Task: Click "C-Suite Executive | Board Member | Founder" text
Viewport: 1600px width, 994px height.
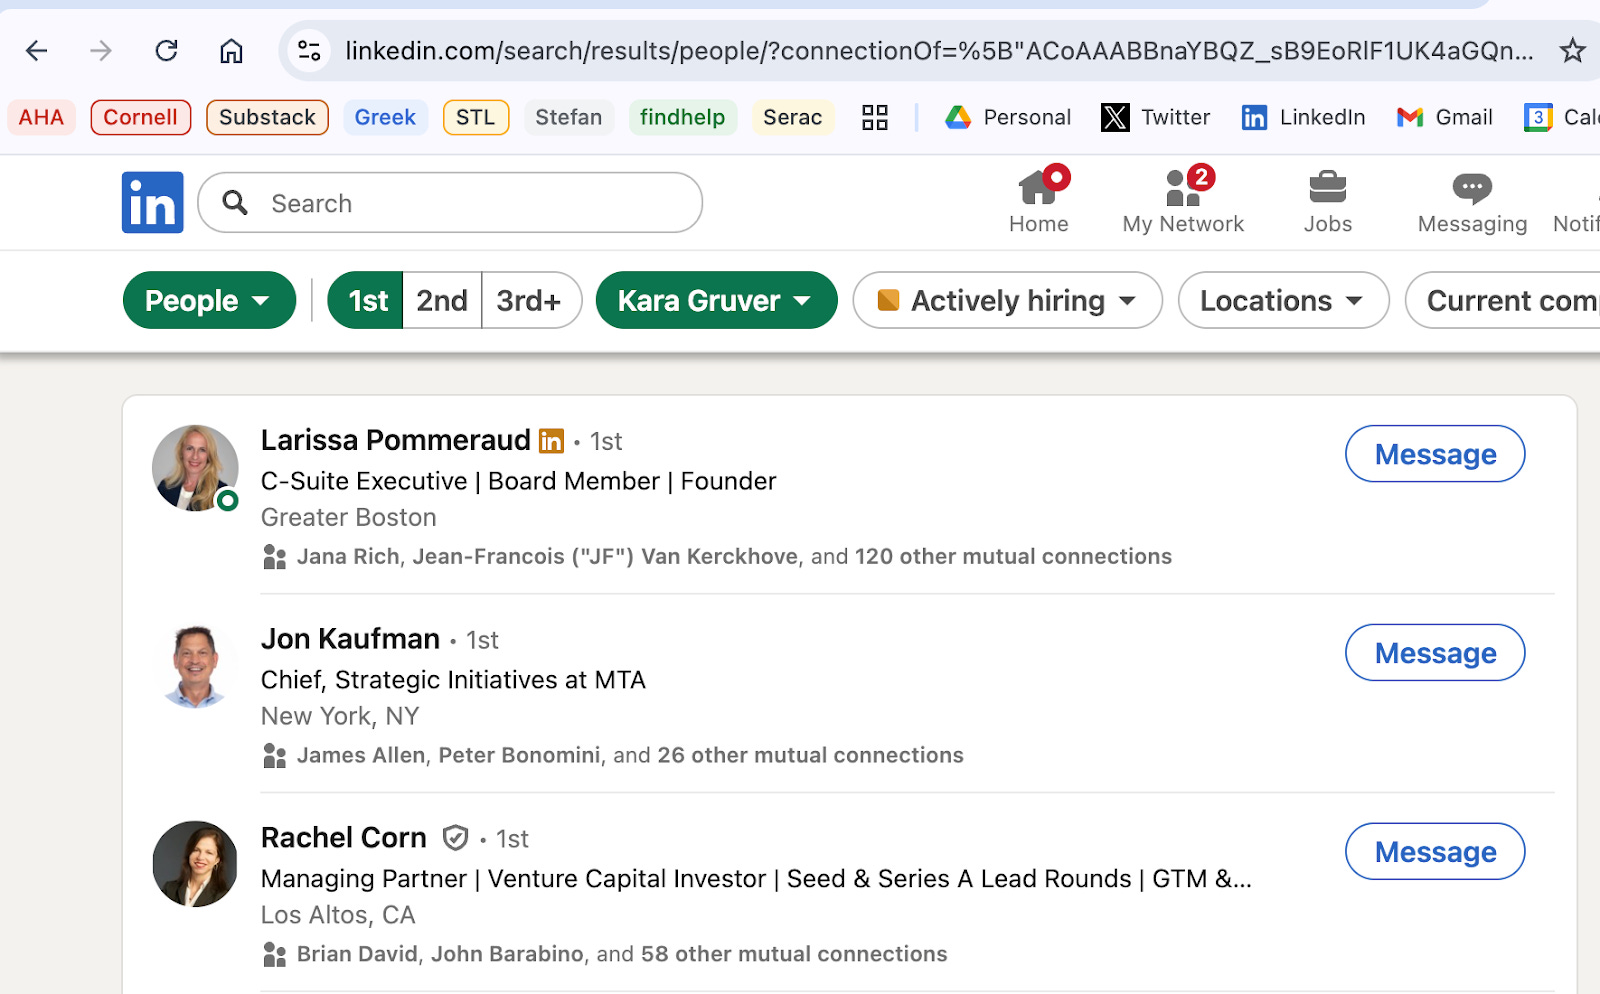Action: pos(518,481)
